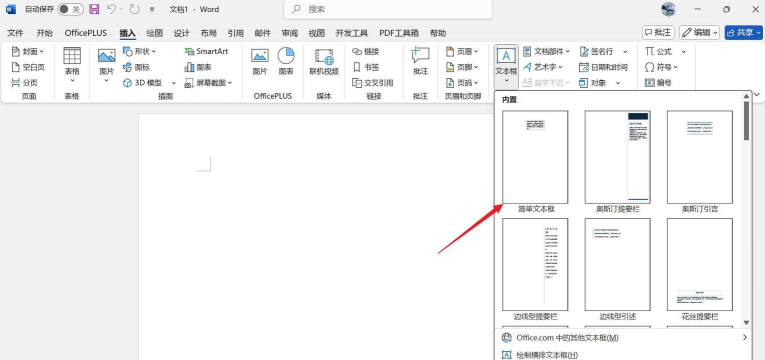Toggle the AutoSave switch
Viewport: 765px width, 360px height.
point(71,9)
